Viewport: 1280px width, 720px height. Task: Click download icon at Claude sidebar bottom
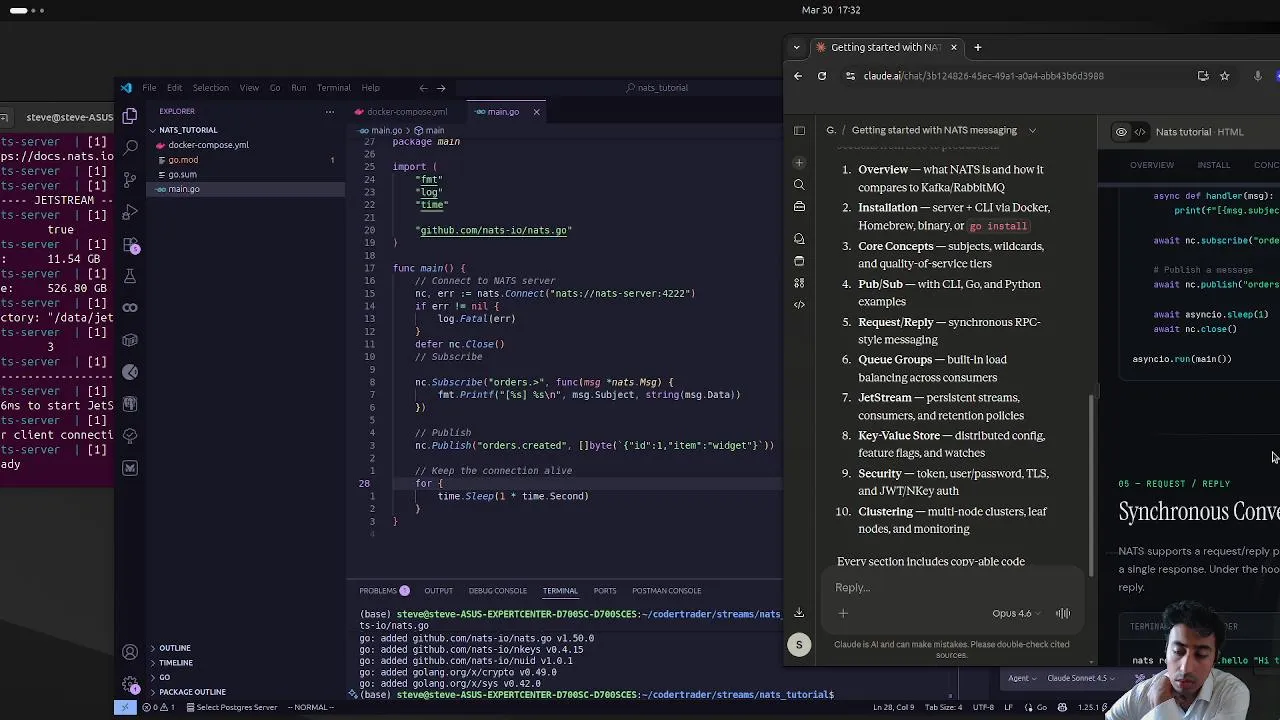click(799, 613)
